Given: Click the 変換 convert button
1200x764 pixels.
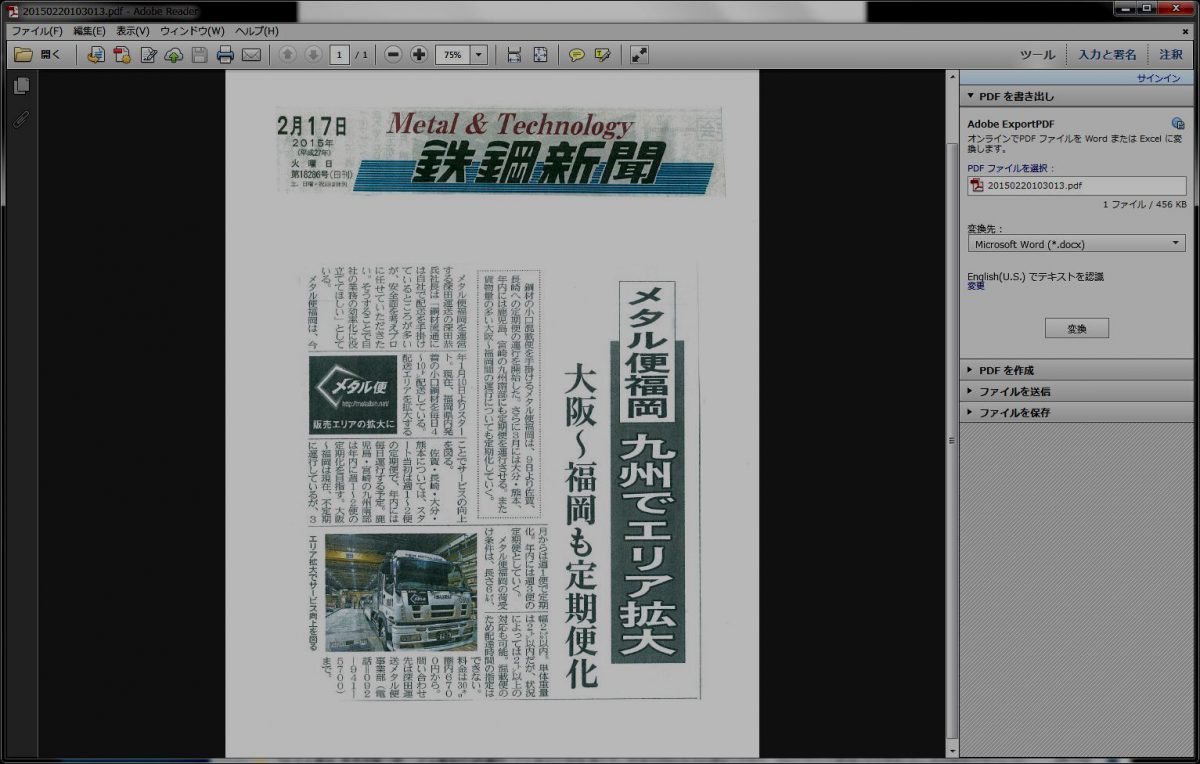Looking at the screenshot, I should click(x=1076, y=328).
